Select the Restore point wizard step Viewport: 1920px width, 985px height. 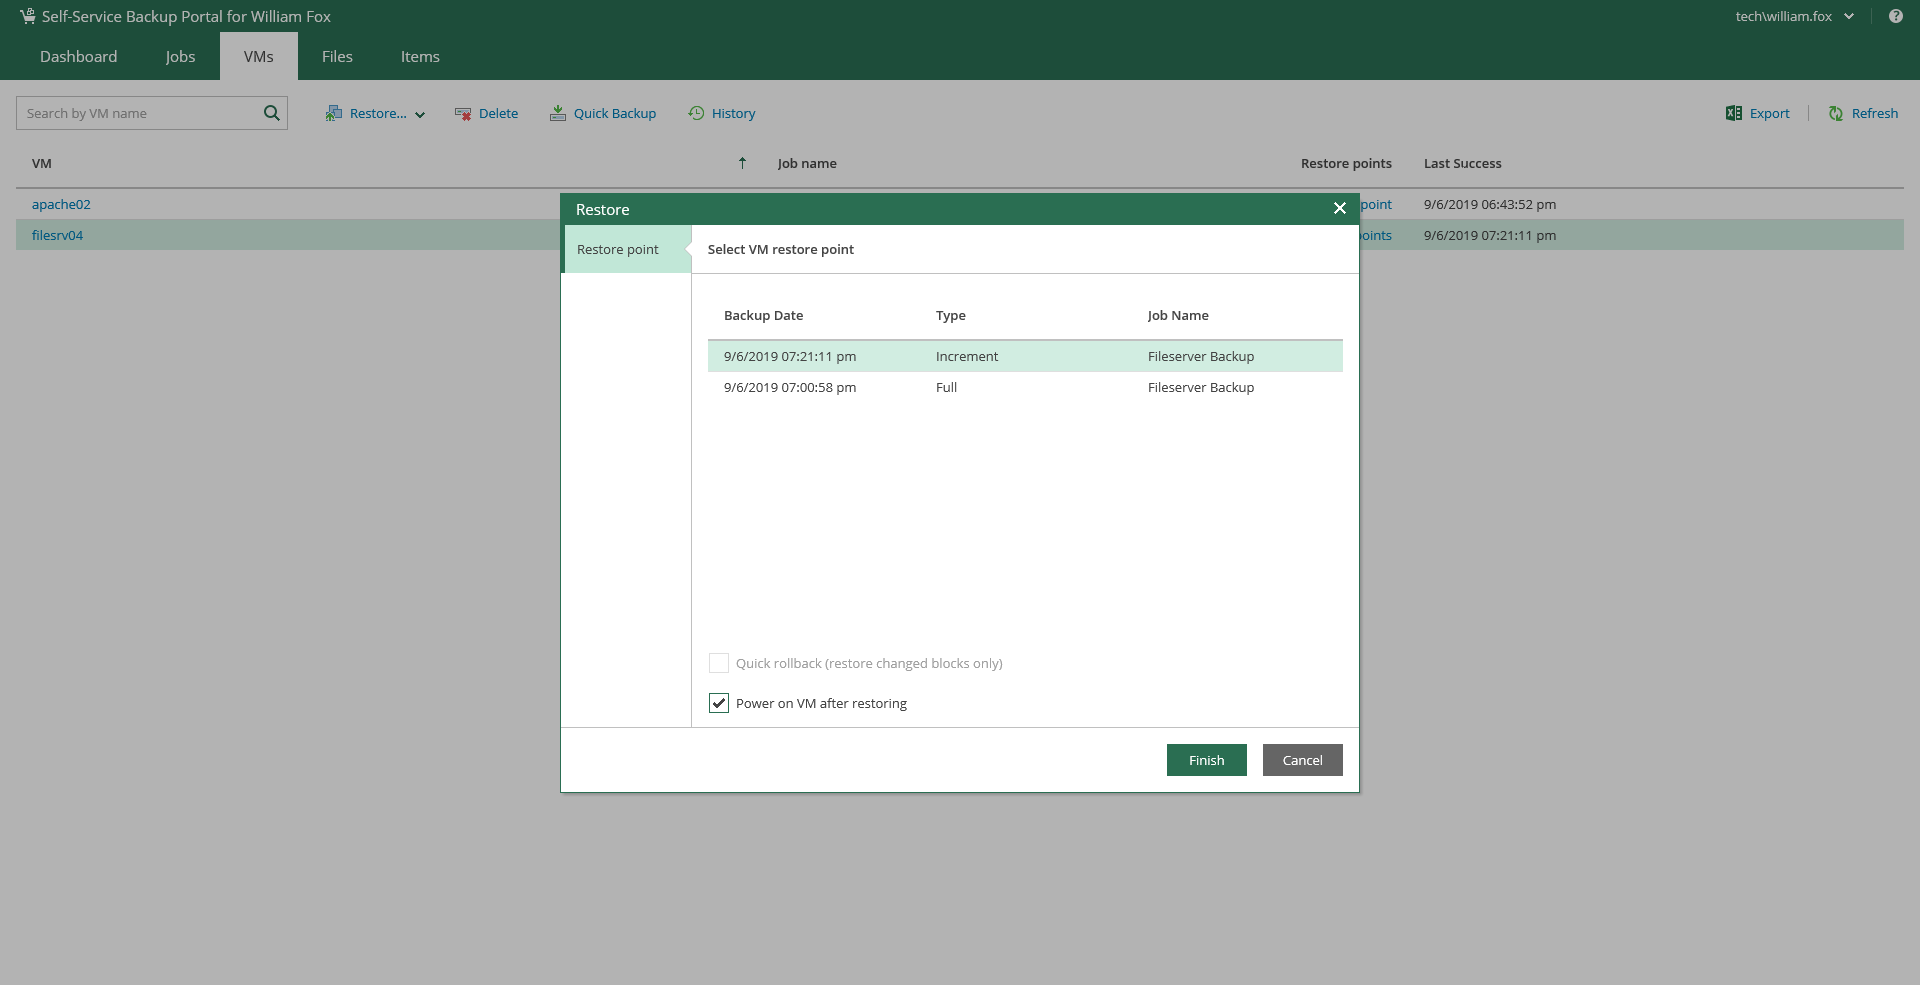tap(627, 249)
